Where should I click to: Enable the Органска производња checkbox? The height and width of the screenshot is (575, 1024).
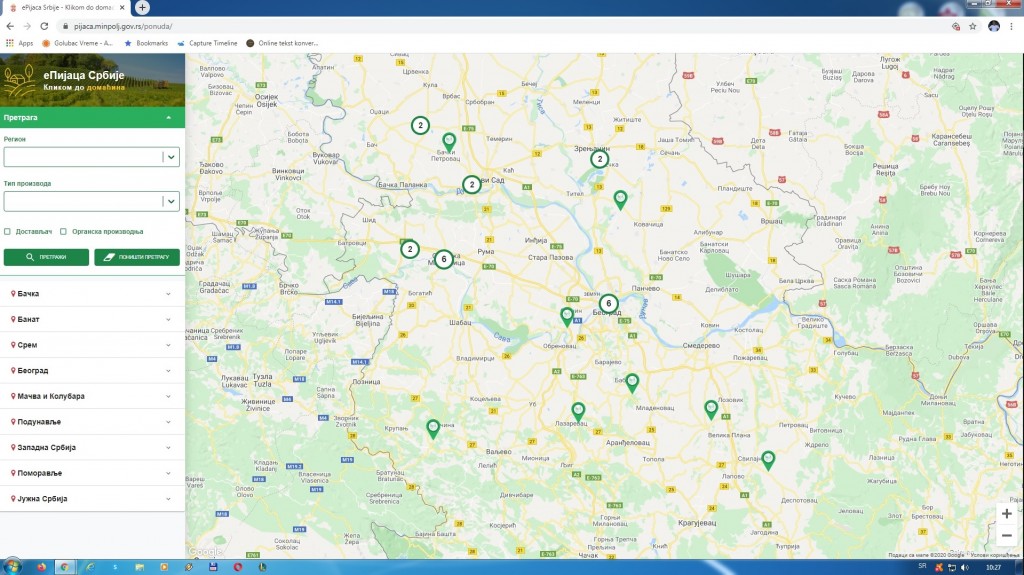tap(63, 231)
